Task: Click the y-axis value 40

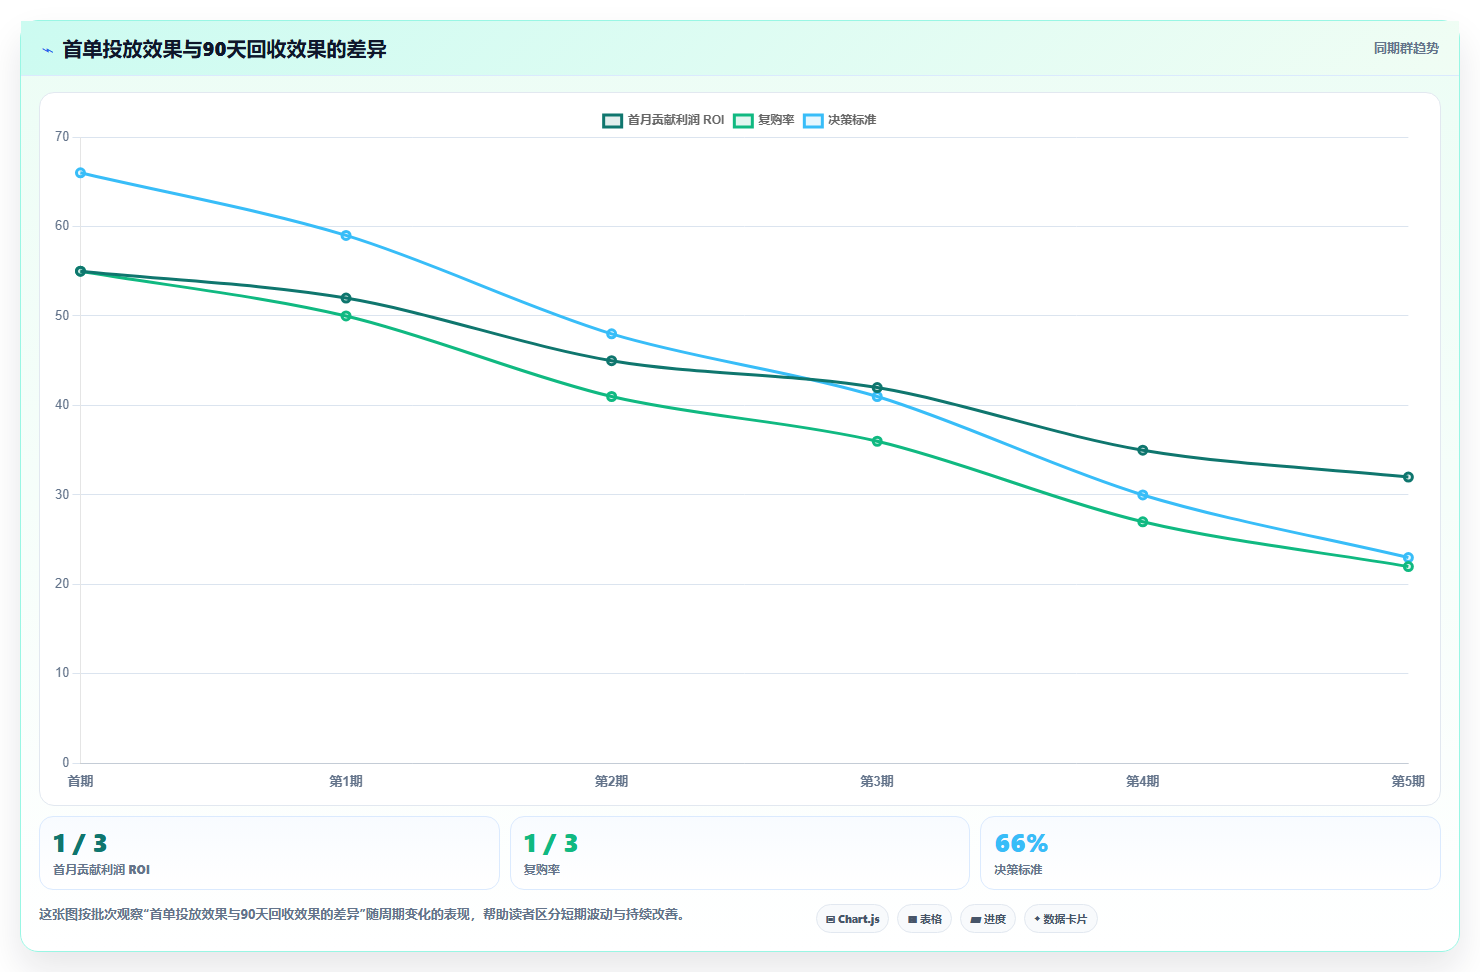Action: point(62,405)
